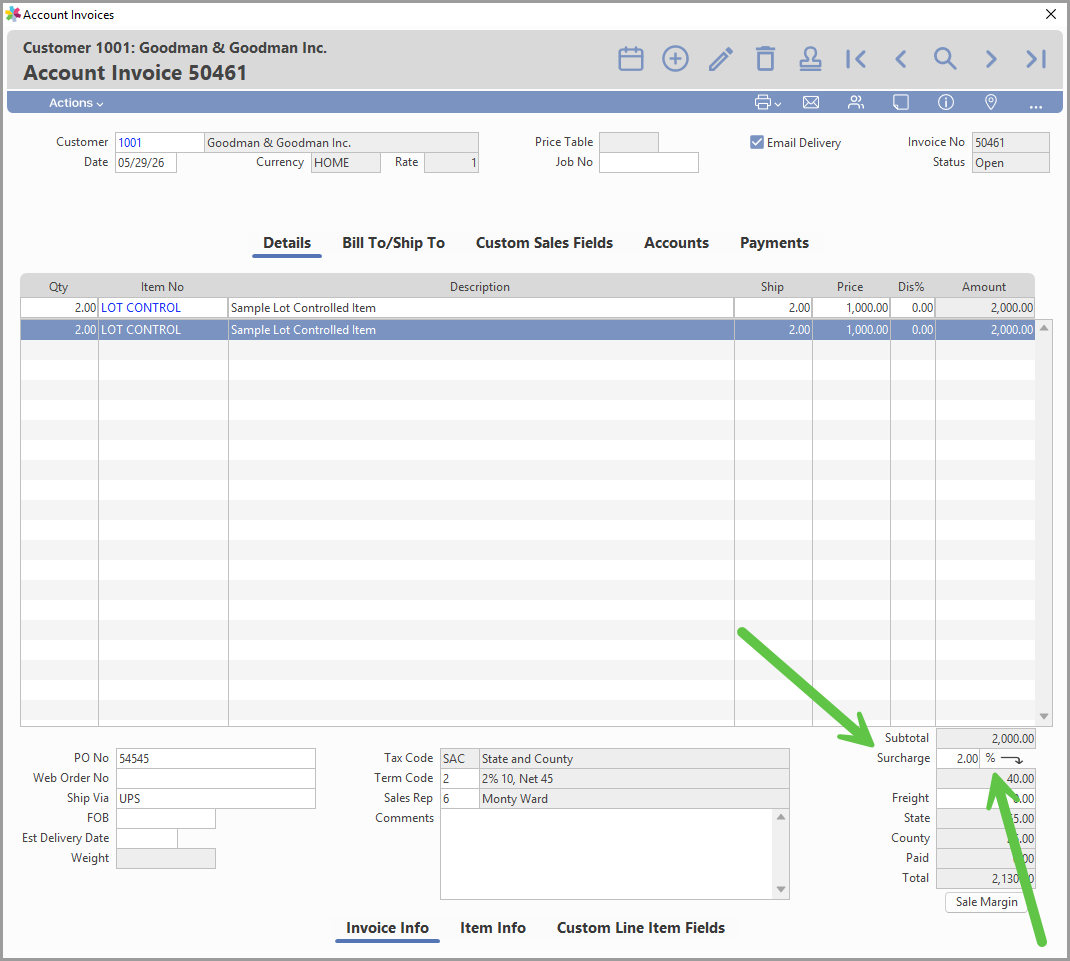Select the highlighted second LOT CONTROL row

click(527, 330)
